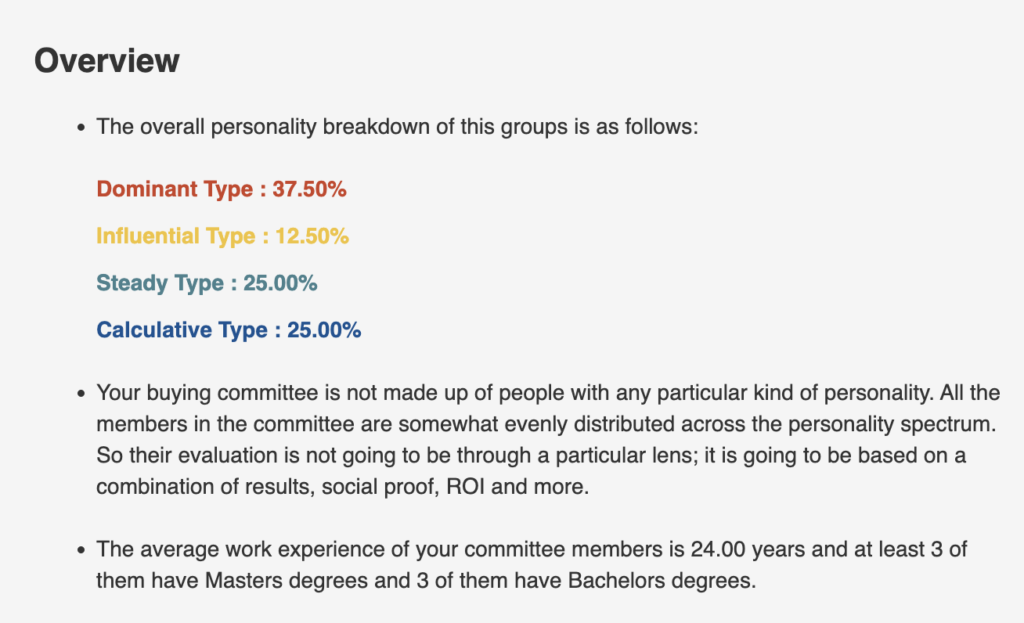Click the 37.50% percentage value
The image size is (1024, 623).
[310, 189]
